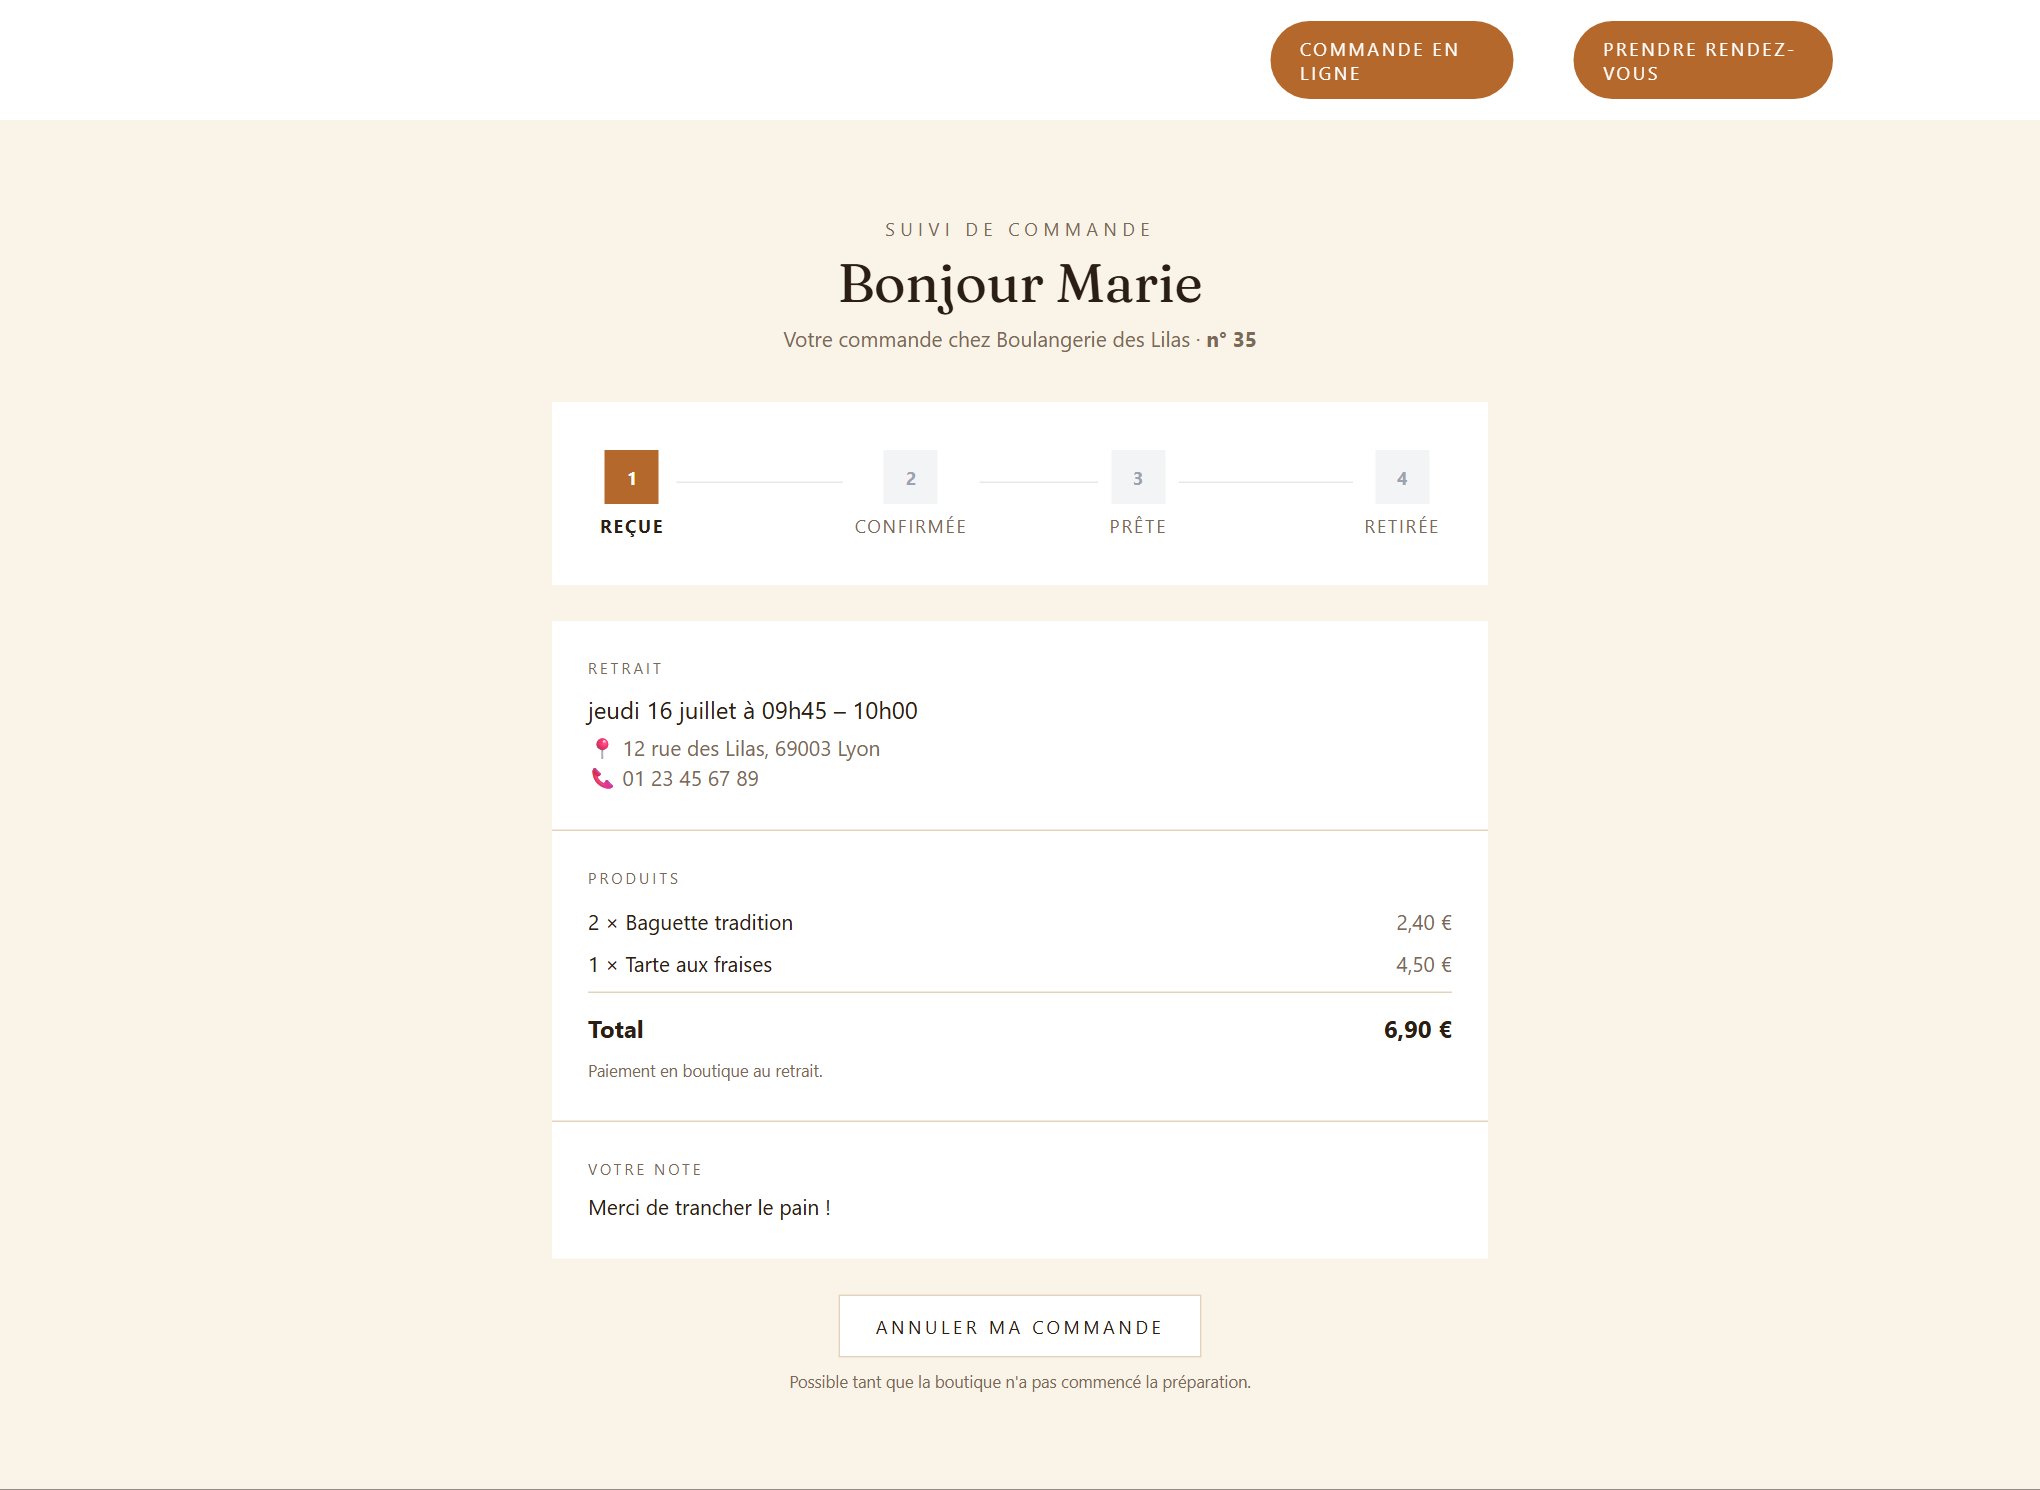Click the Commande en ligne button
The width and height of the screenshot is (2040, 1490).
click(1391, 60)
